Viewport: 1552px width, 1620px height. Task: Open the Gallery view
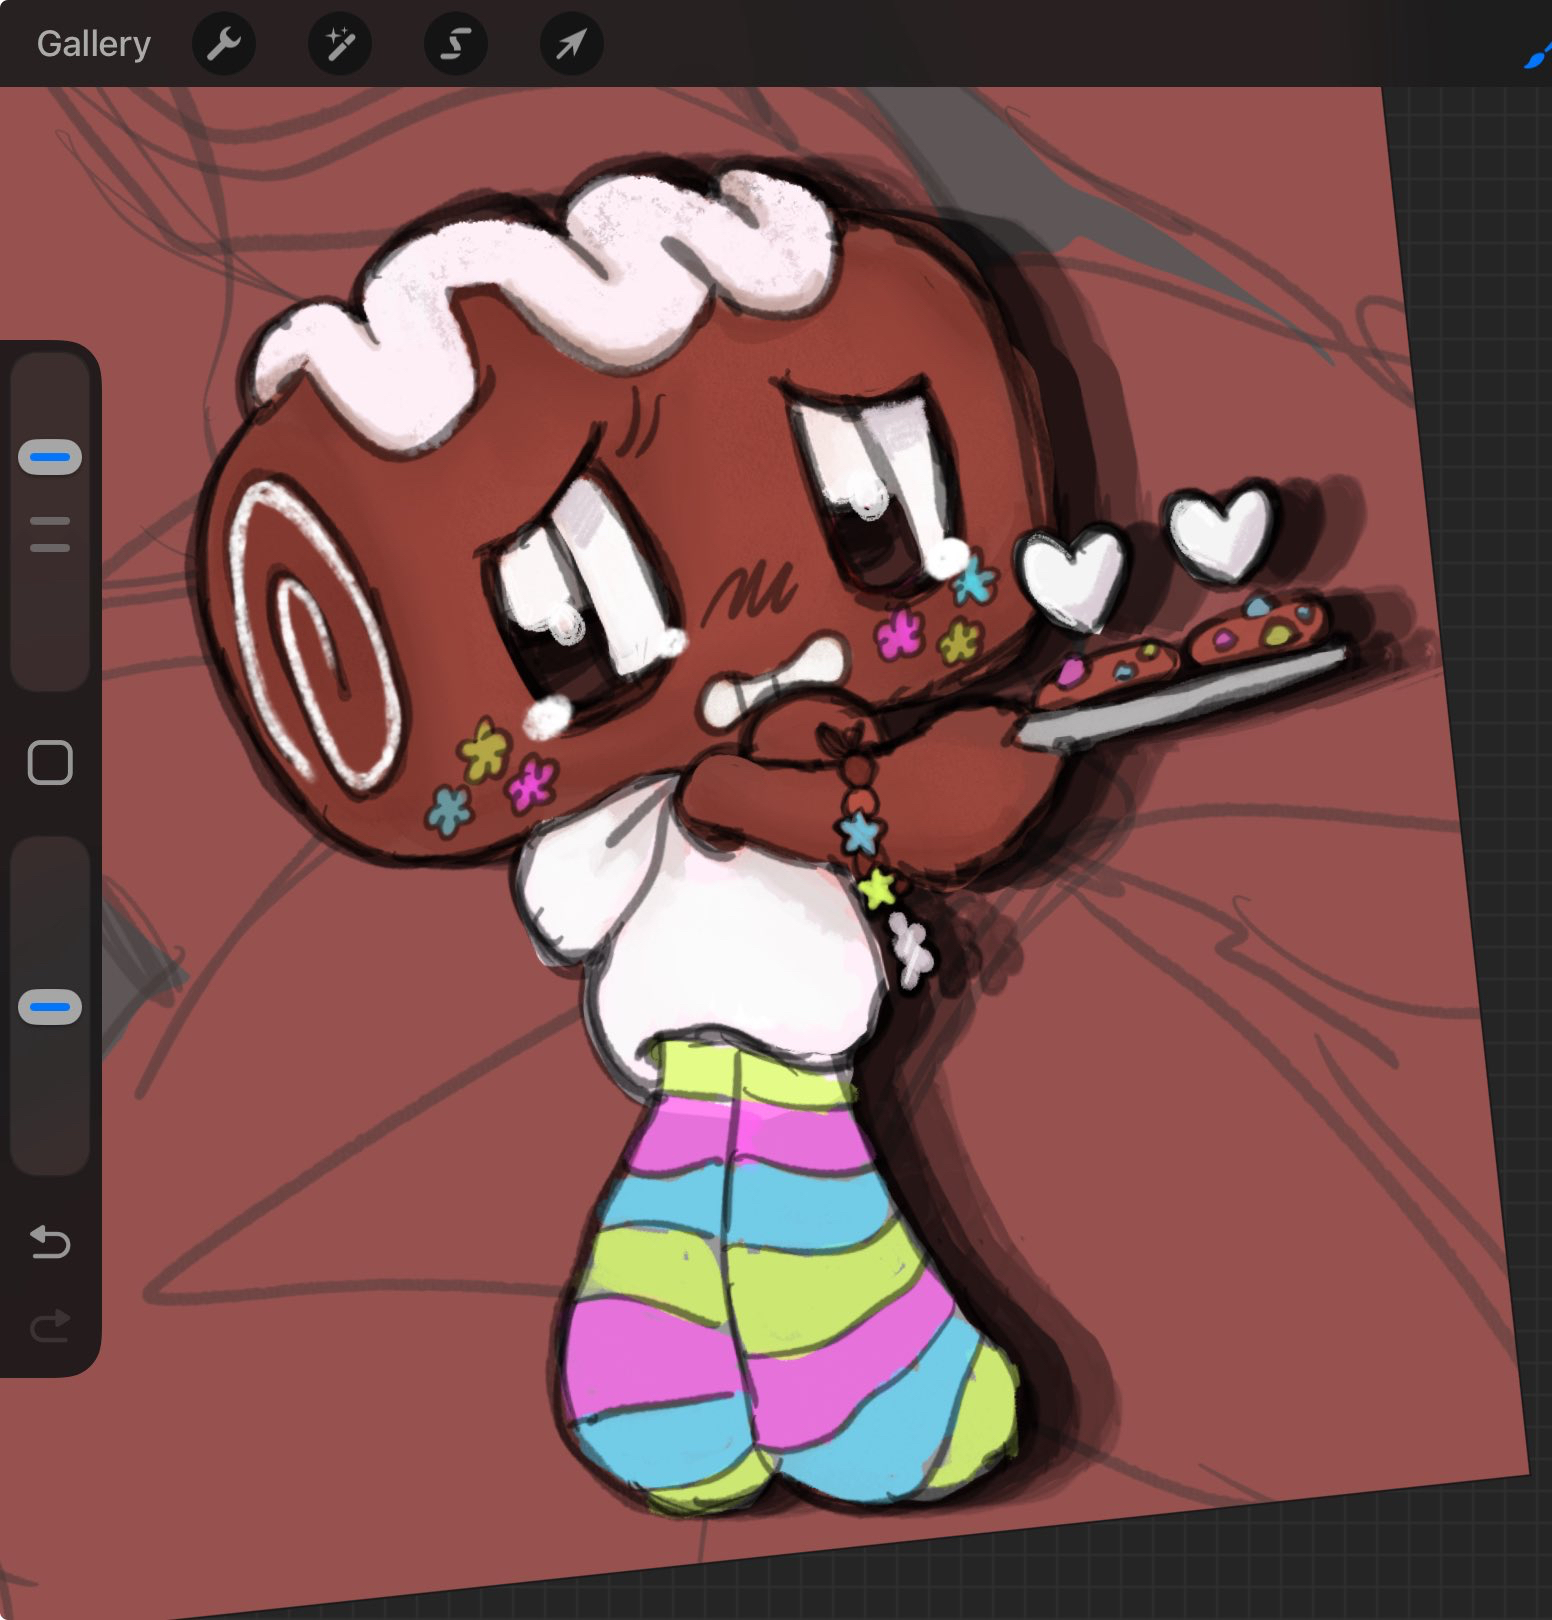tap(93, 44)
